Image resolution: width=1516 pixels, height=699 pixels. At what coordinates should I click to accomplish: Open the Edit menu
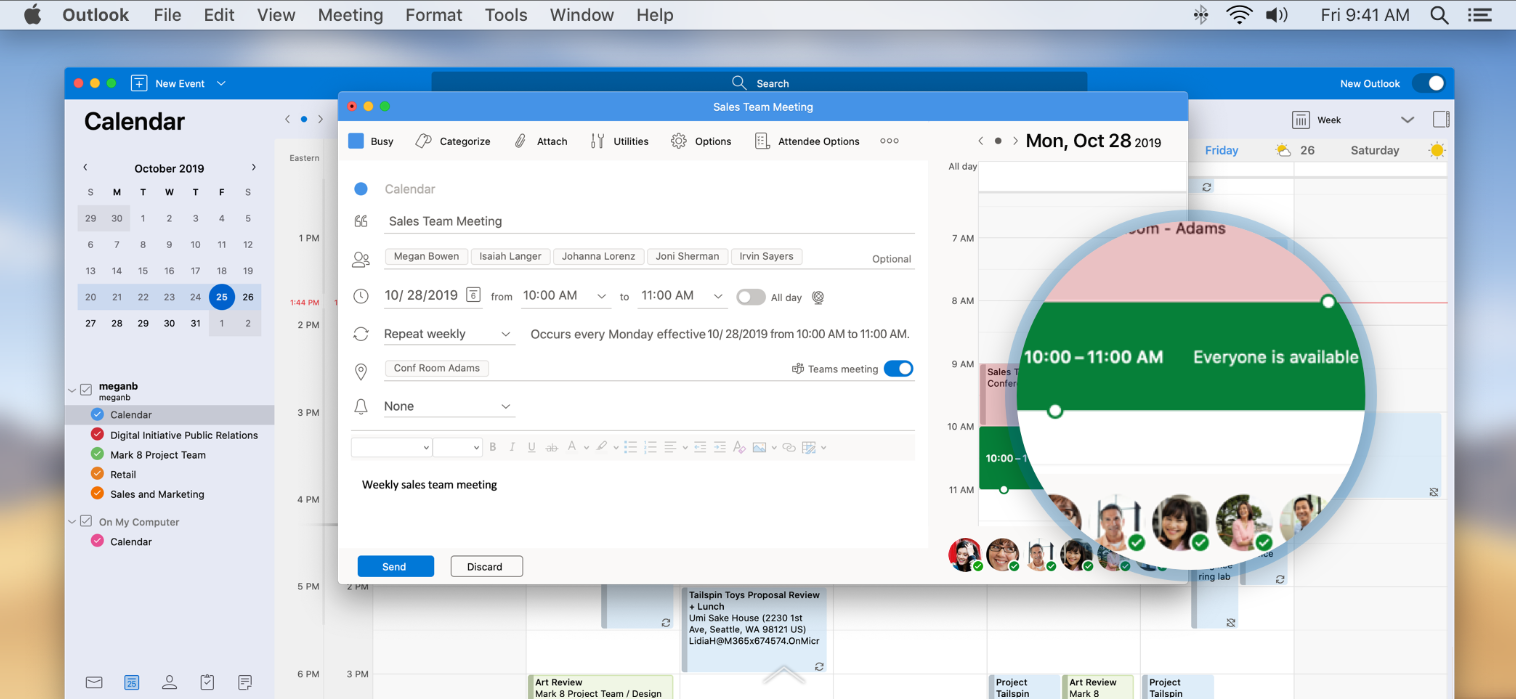click(219, 15)
